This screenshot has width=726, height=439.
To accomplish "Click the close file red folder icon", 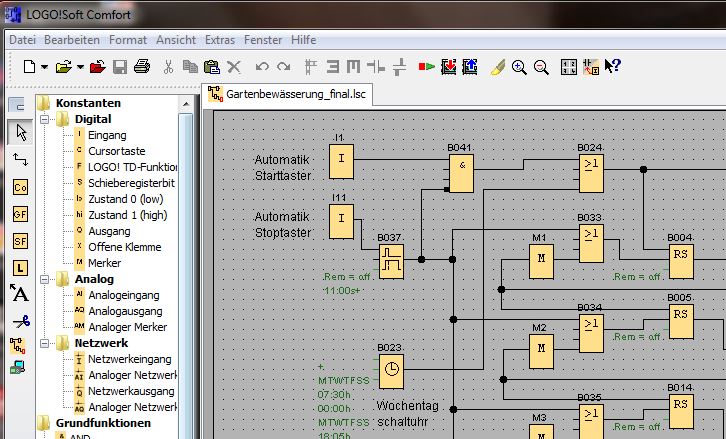I will (98, 67).
